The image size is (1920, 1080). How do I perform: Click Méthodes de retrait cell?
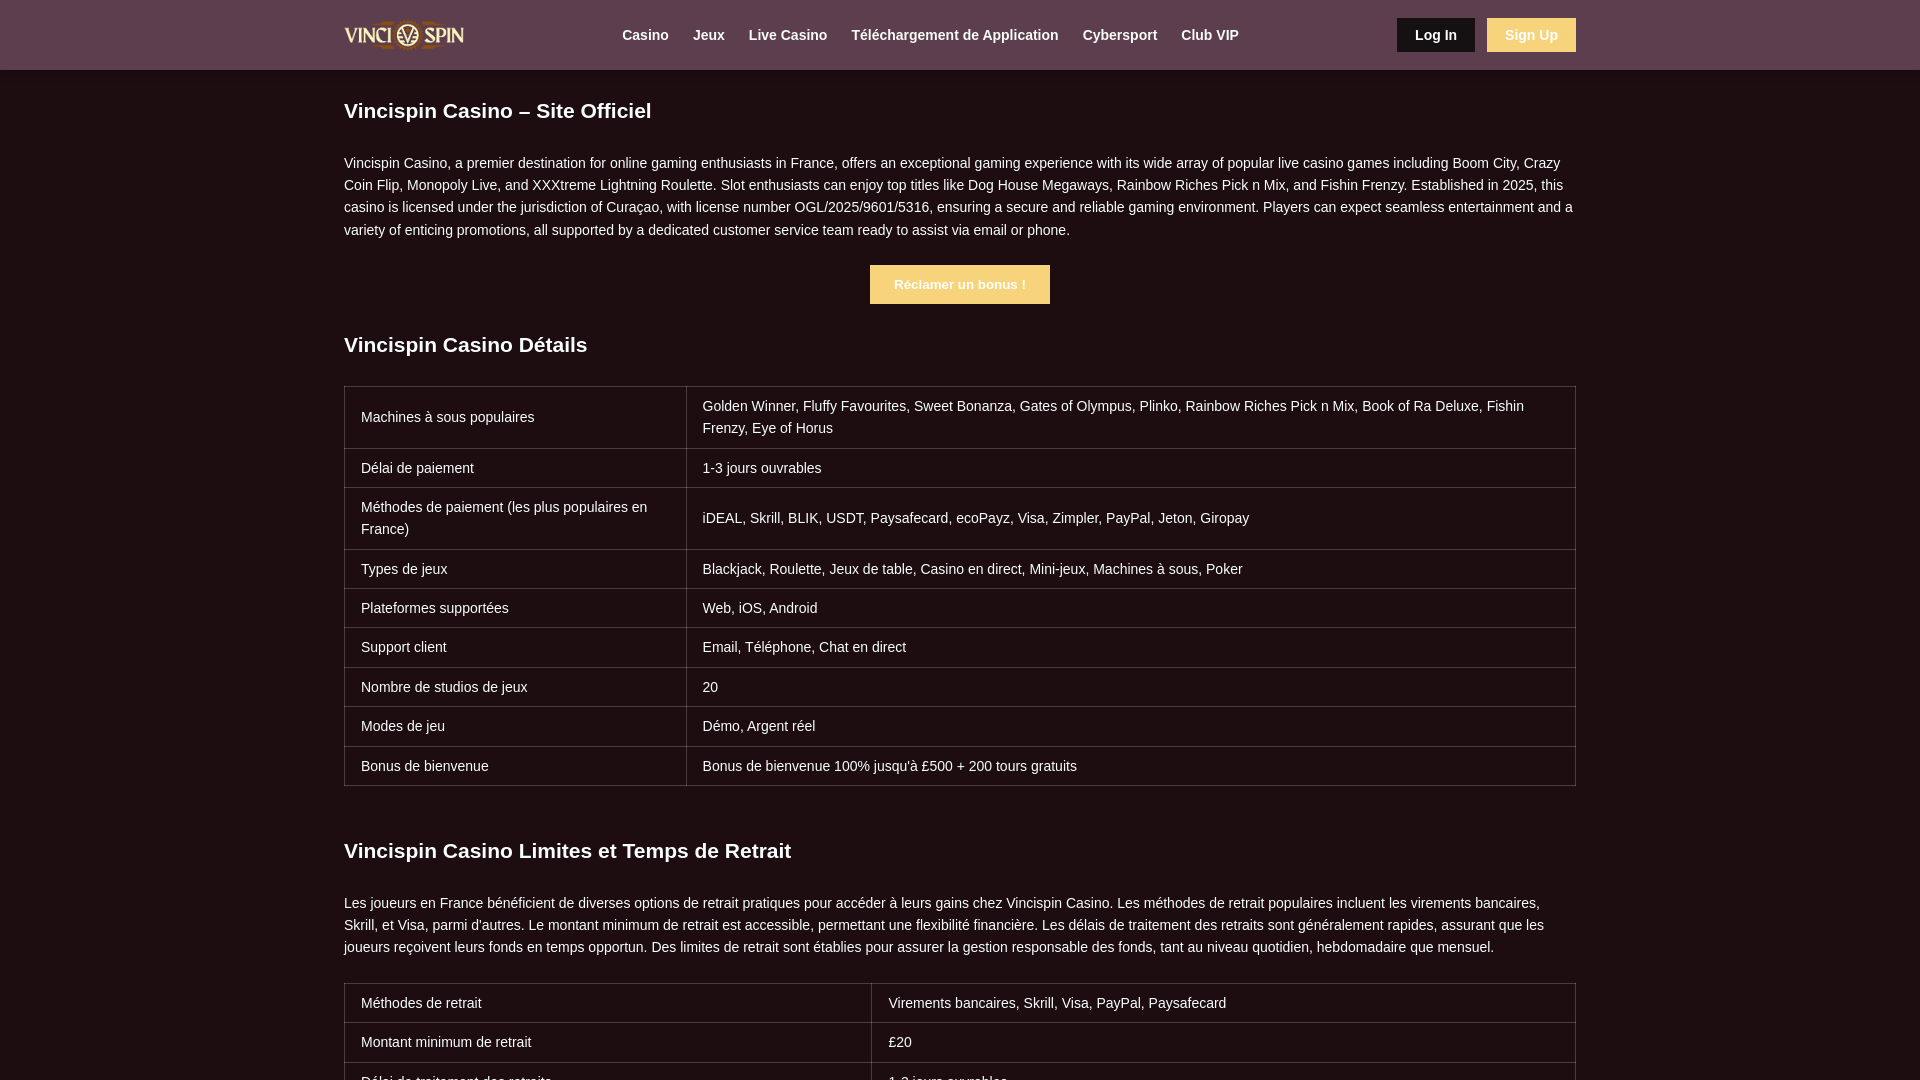(608, 1003)
